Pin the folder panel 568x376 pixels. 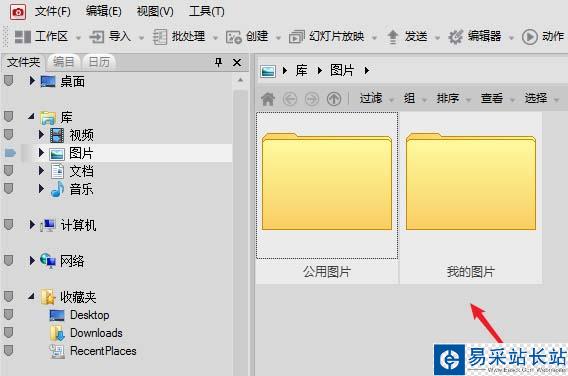(x=218, y=62)
